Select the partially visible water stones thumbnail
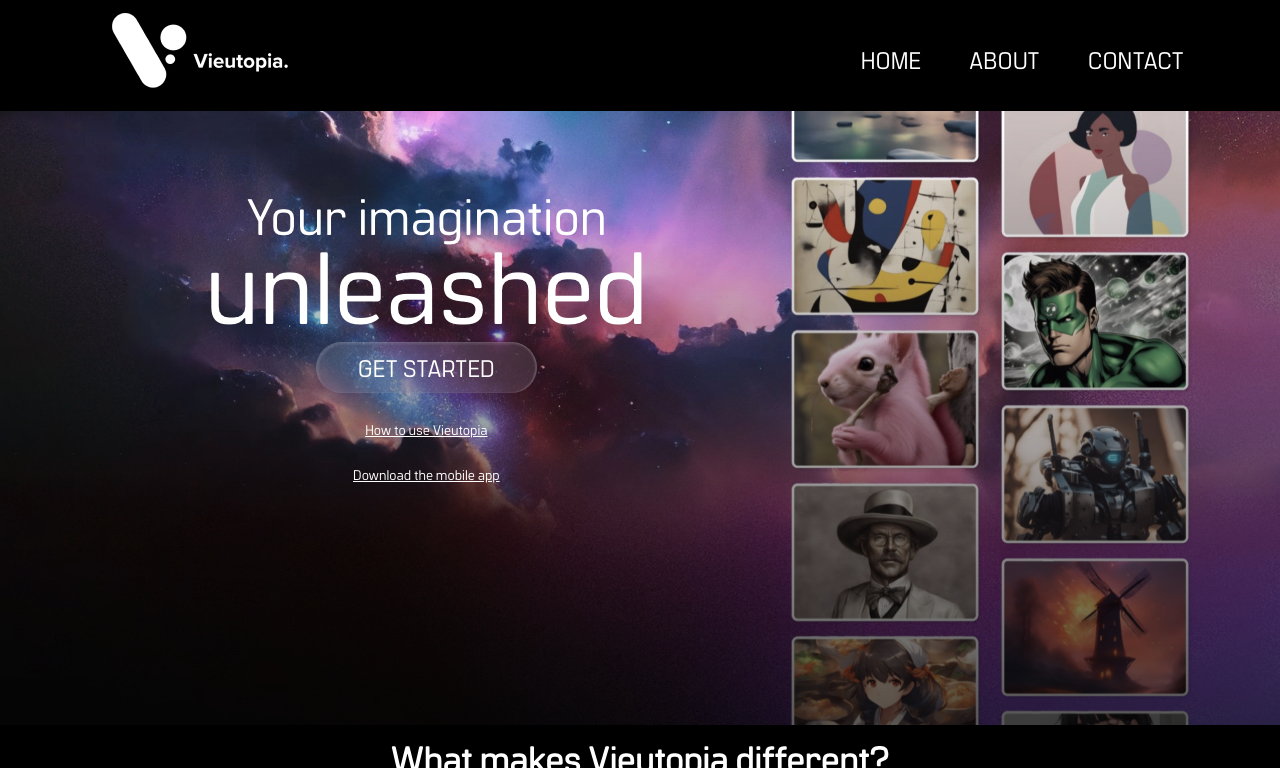1280x768 pixels. 885,136
